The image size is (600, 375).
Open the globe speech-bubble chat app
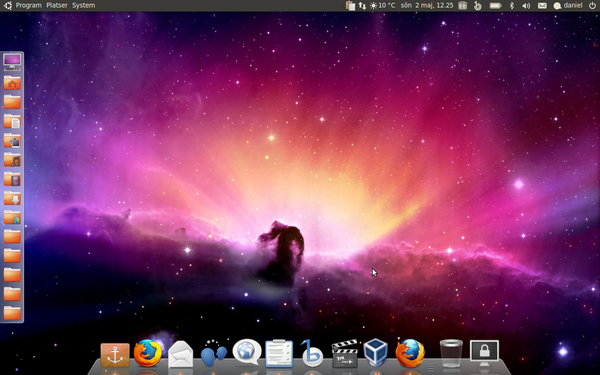coord(247,352)
